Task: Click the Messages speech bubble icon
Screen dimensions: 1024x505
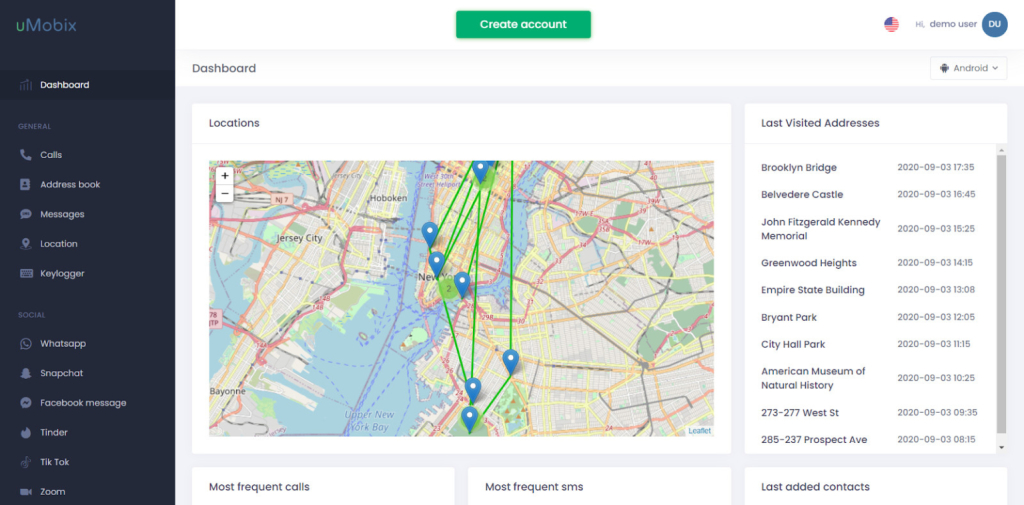Action: [26, 214]
